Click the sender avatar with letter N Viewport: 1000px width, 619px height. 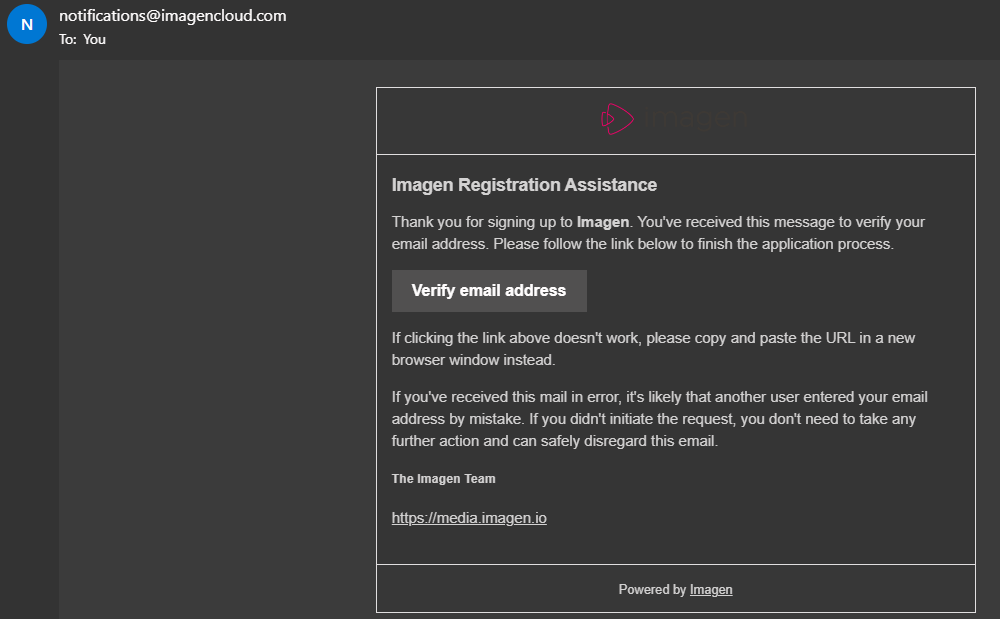click(x=27, y=24)
